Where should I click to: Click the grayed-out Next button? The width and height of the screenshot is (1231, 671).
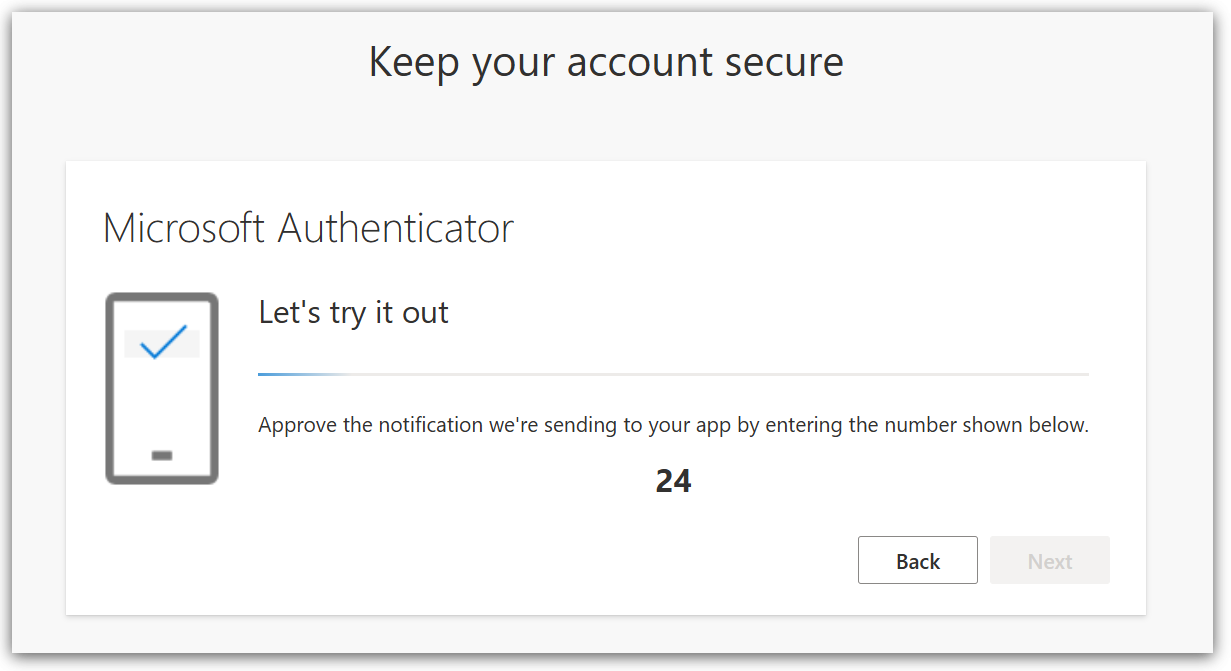pos(1049,561)
